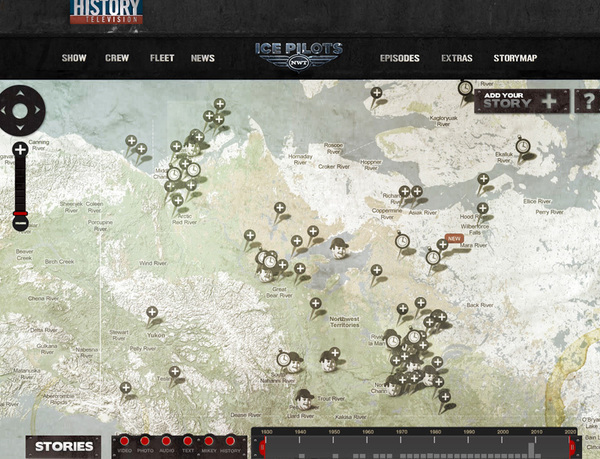Click the Ice Pilots NWT logo
Viewport: 600px width, 459px height.
pyautogui.click(x=298, y=57)
